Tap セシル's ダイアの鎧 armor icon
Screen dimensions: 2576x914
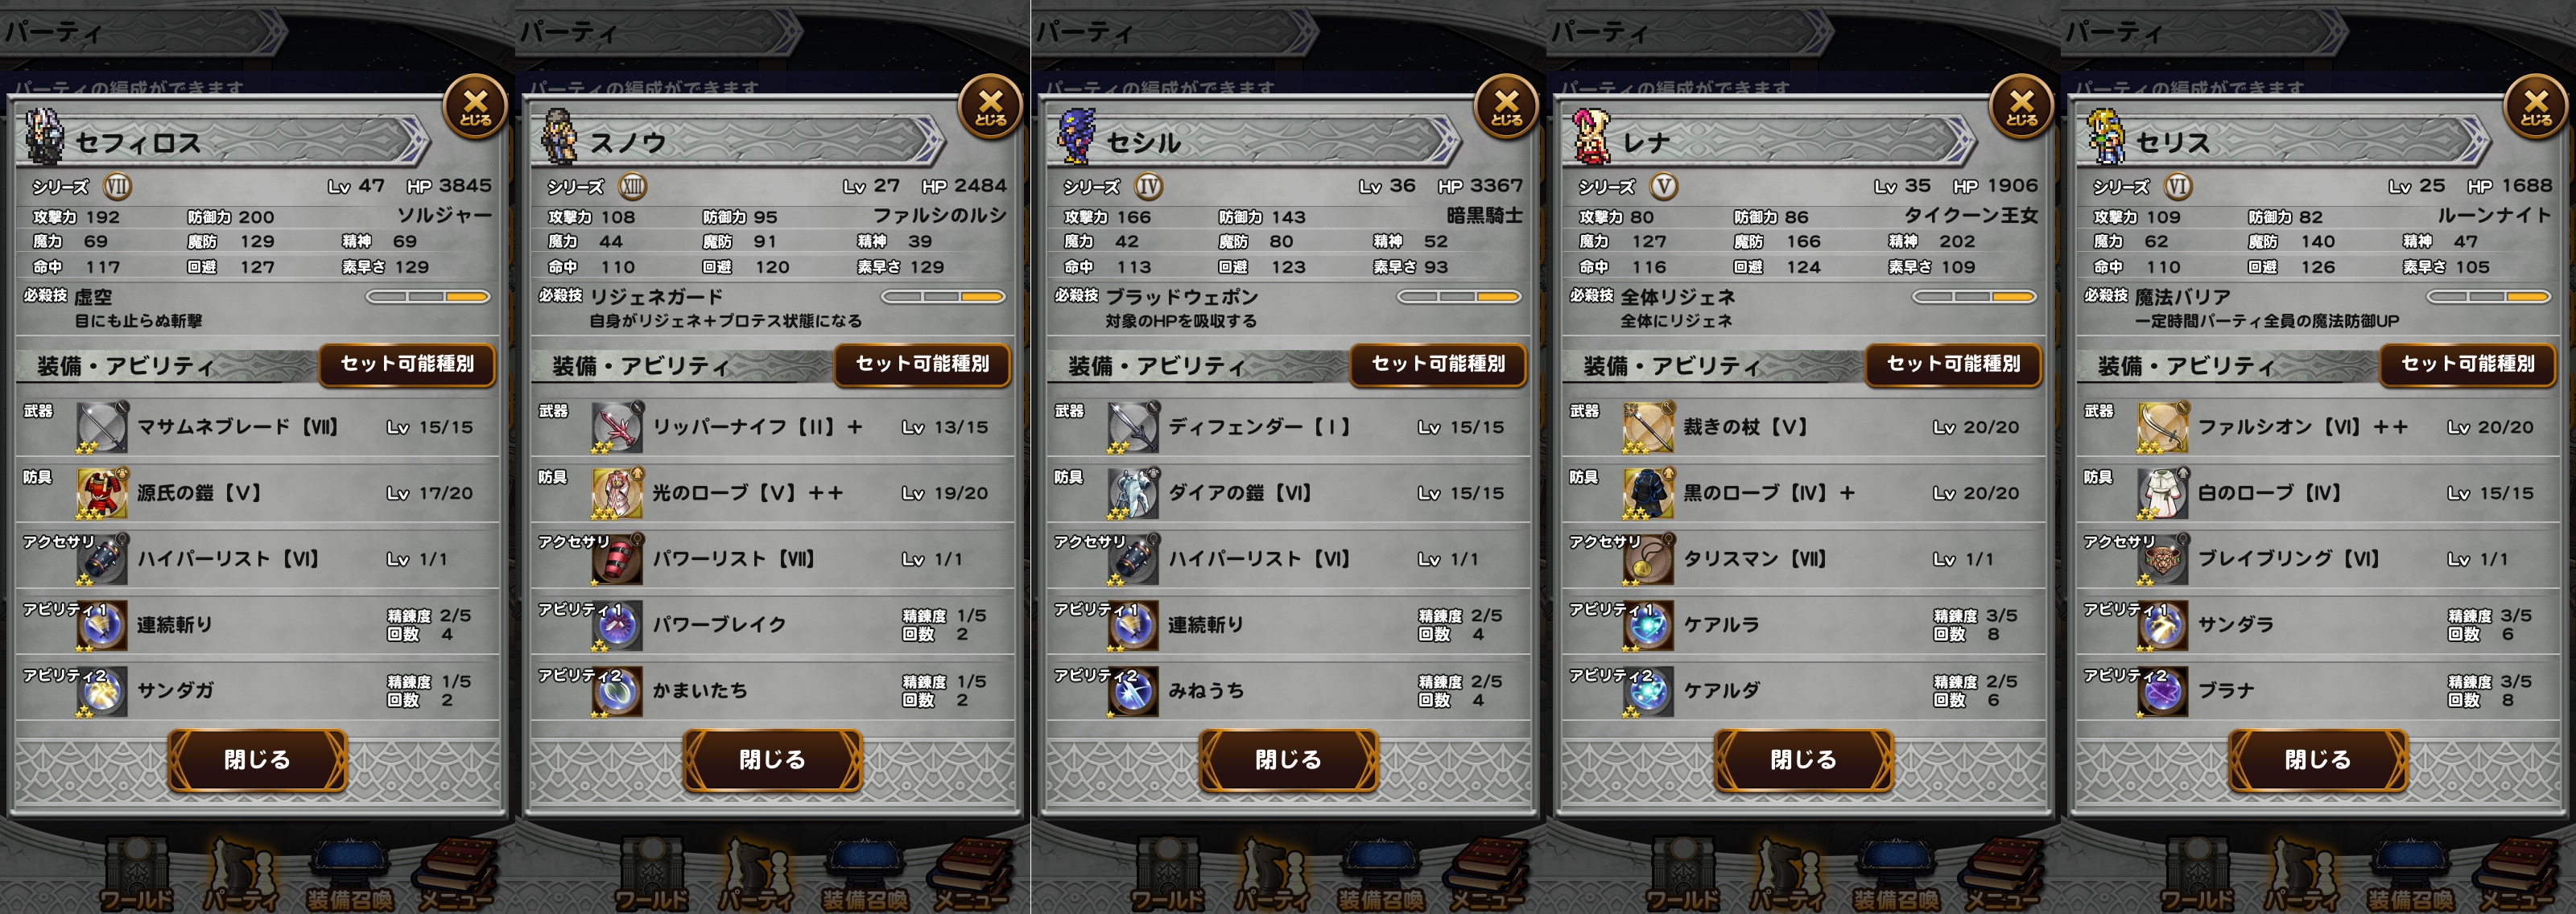pyautogui.click(x=1133, y=493)
